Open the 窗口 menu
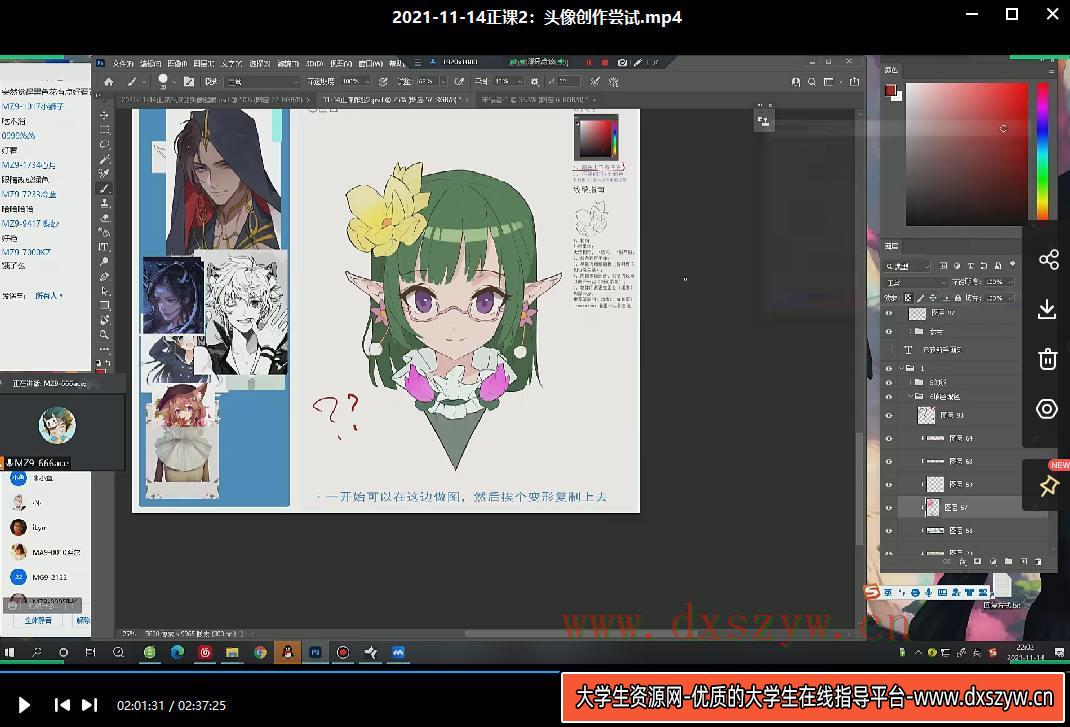1070x727 pixels. tap(371, 63)
